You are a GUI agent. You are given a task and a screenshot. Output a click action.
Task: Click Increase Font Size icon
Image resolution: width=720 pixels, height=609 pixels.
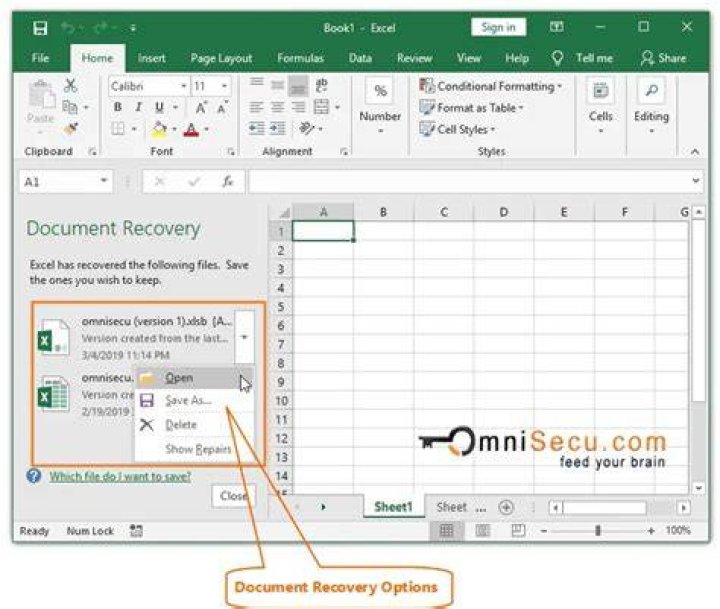[201, 107]
